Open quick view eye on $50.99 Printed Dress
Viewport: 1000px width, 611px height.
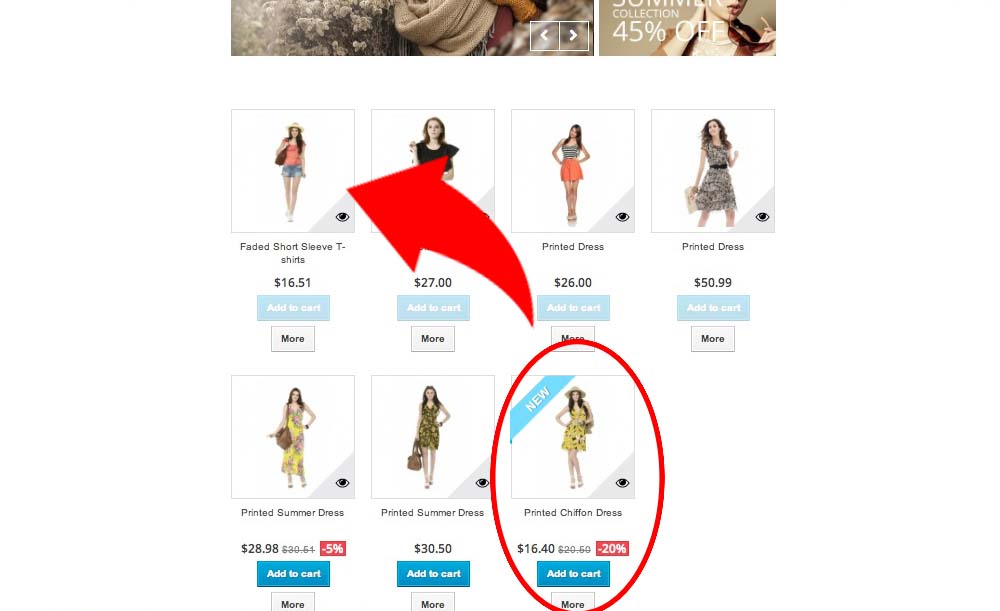coord(762,217)
